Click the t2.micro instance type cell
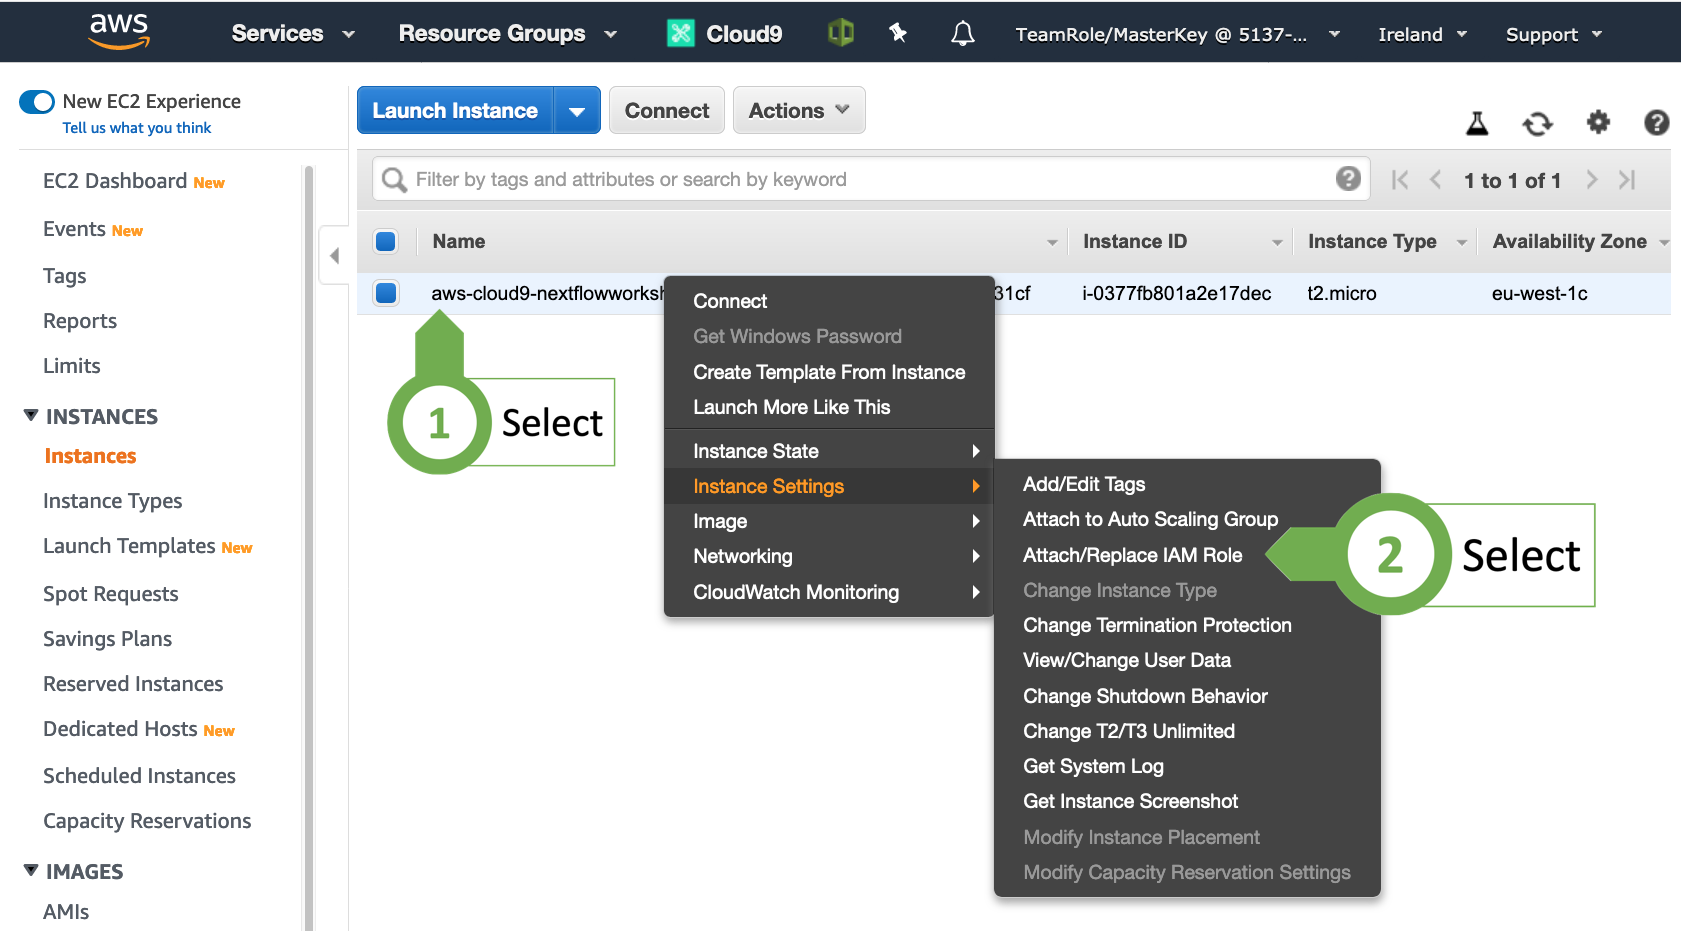Image resolution: width=1681 pixels, height=931 pixels. pos(1342,293)
